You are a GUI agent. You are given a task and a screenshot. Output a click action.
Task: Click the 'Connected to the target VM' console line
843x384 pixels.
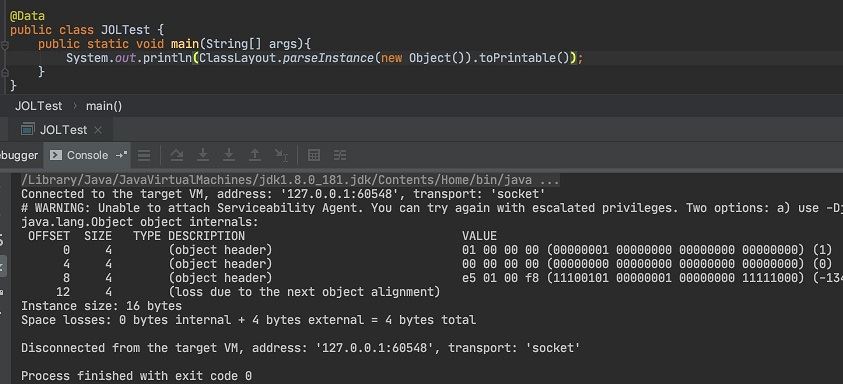pos(283,194)
